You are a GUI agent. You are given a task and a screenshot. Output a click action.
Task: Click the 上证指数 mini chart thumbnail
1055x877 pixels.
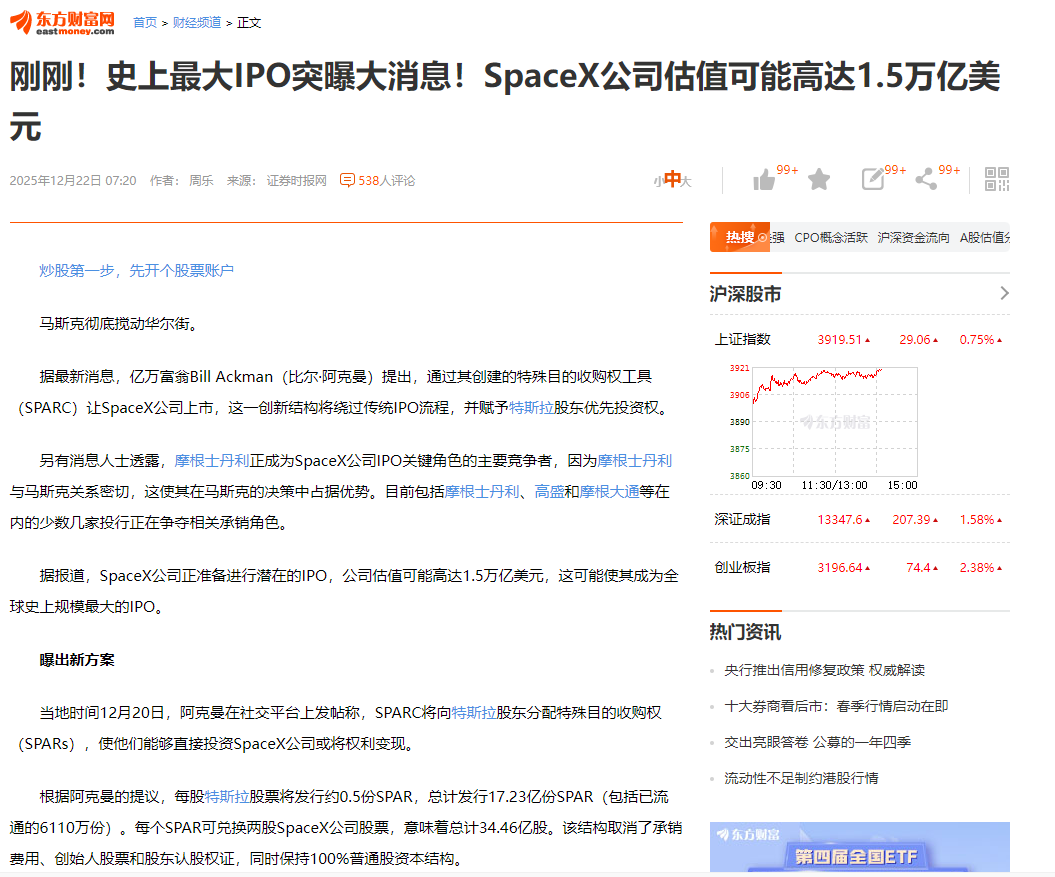pos(835,424)
